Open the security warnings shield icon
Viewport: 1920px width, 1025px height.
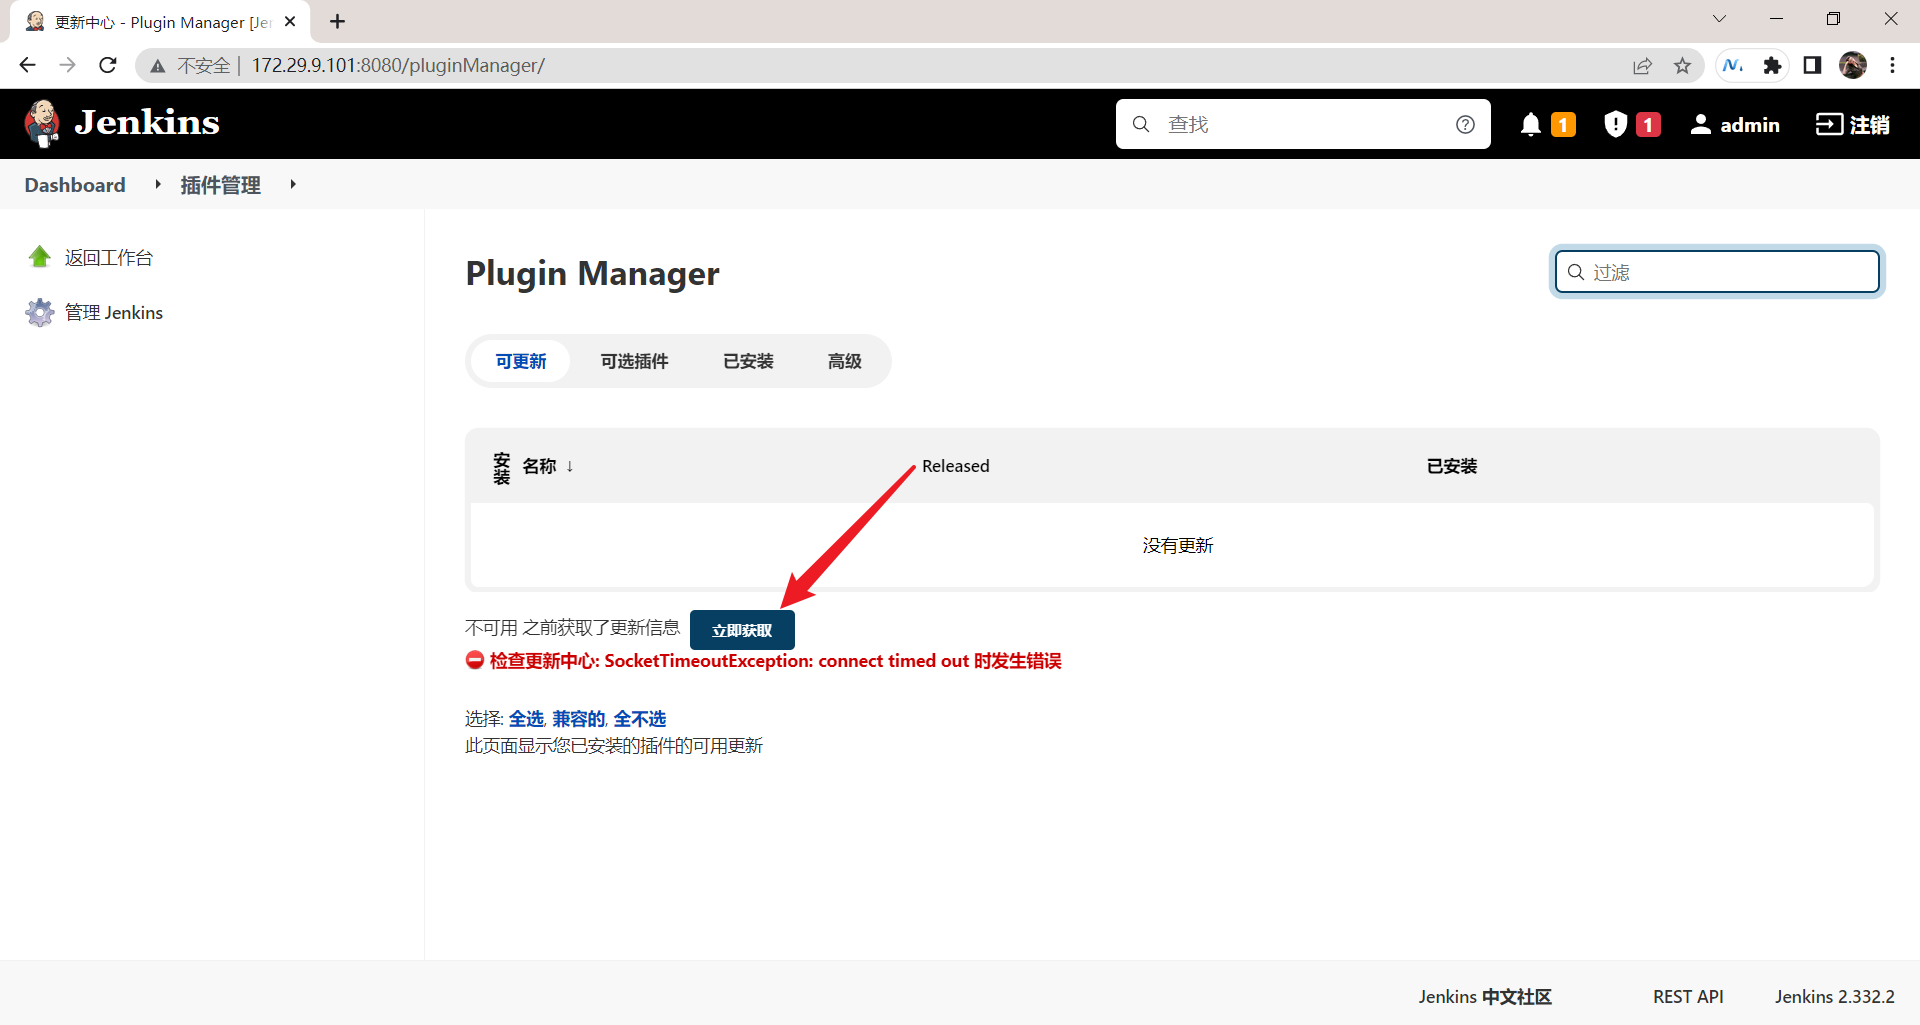(x=1615, y=124)
